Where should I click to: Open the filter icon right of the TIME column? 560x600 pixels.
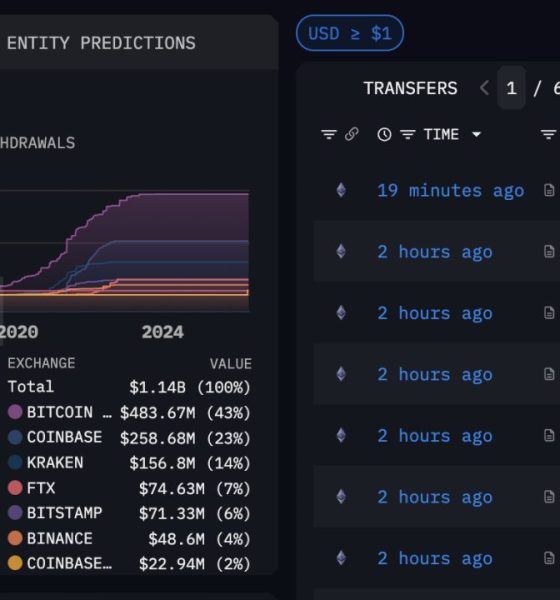click(549, 134)
